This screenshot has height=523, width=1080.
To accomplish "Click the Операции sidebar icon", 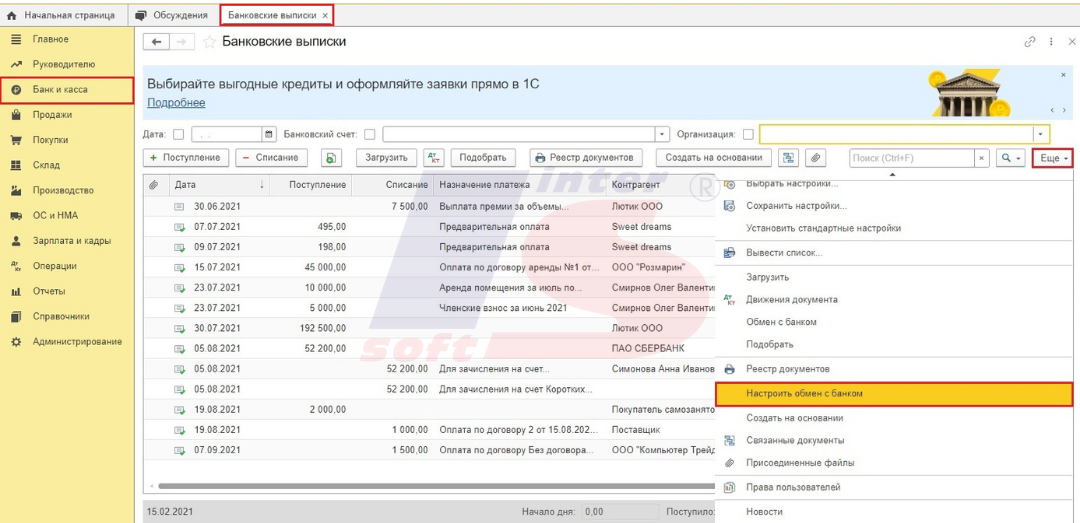I will pos(17,266).
